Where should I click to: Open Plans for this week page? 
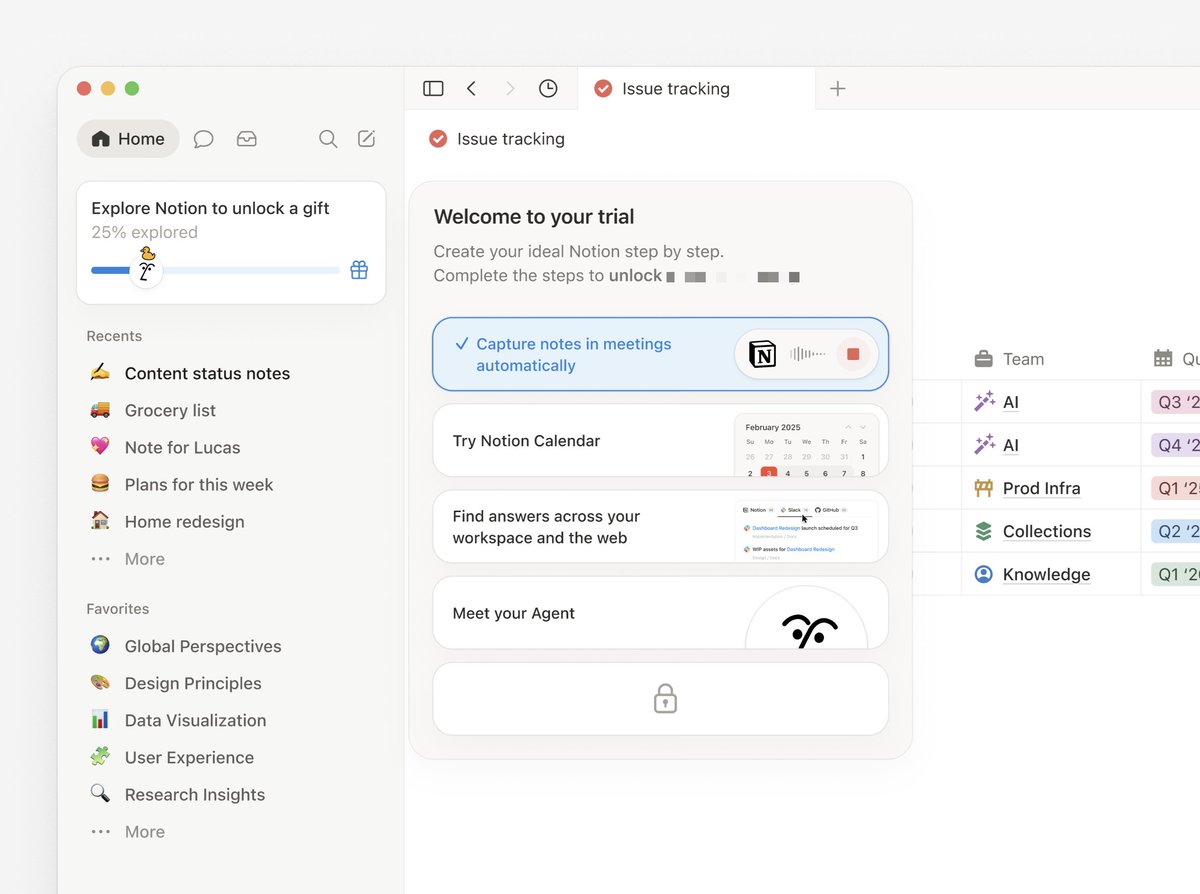[x=199, y=484]
